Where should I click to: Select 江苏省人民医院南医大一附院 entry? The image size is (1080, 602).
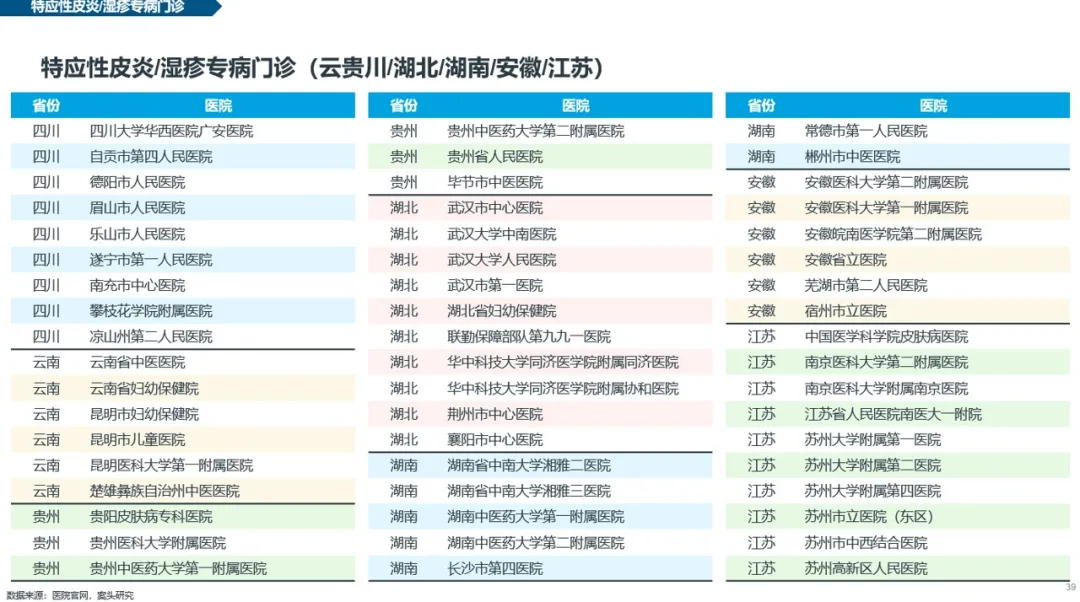[x=893, y=414]
